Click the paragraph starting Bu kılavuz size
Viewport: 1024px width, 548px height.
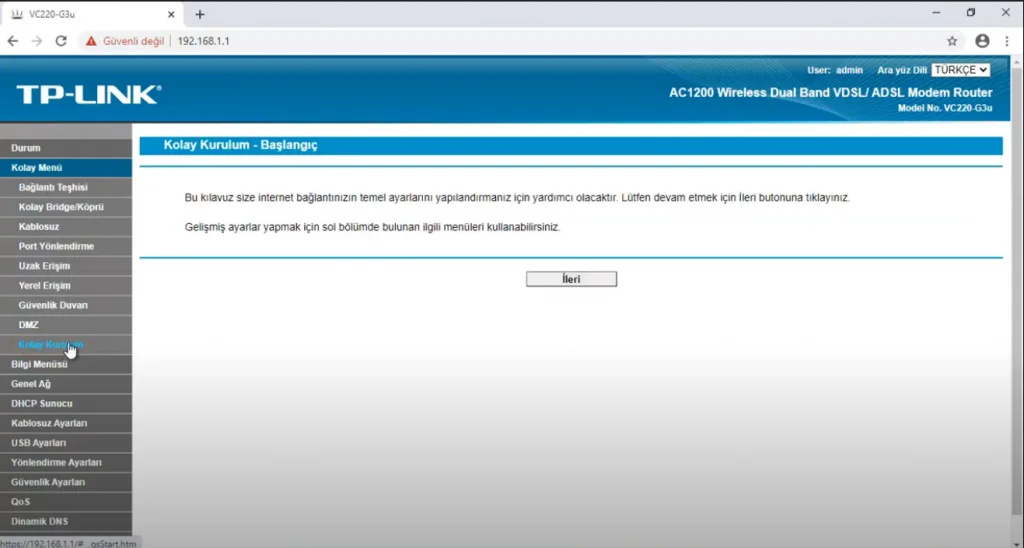click(x=517, y=197)
